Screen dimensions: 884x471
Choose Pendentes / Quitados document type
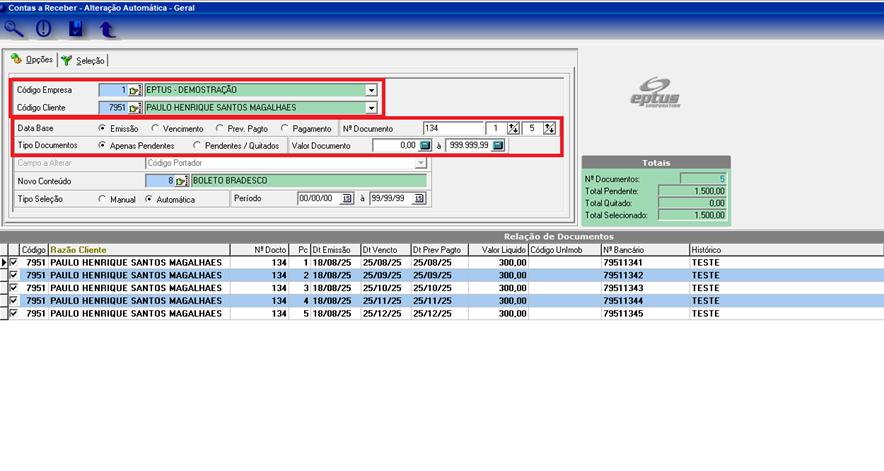pos(197,146)
